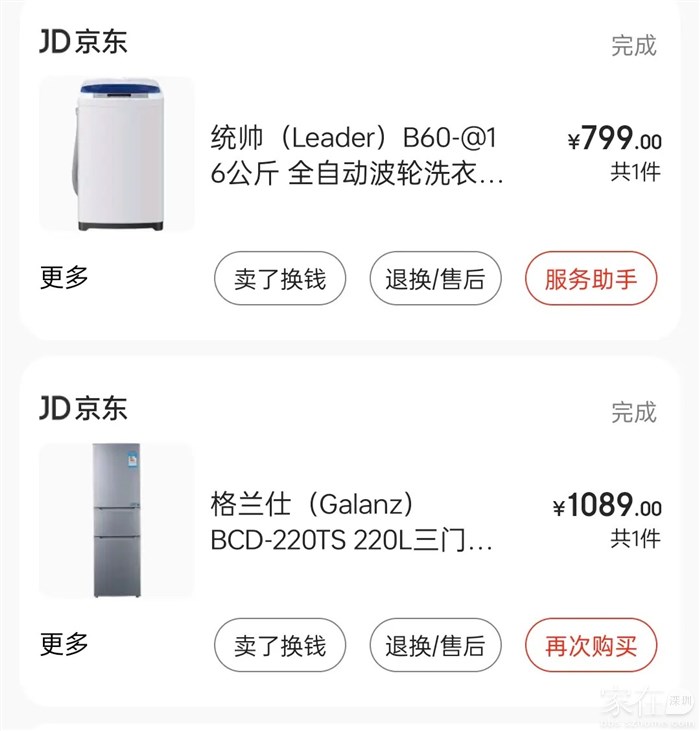Viewport: 700px width, 731px height.
Task: Click 退换/售后 for the washing machine order
Action: pyautogui.click(x=435, y=279)
